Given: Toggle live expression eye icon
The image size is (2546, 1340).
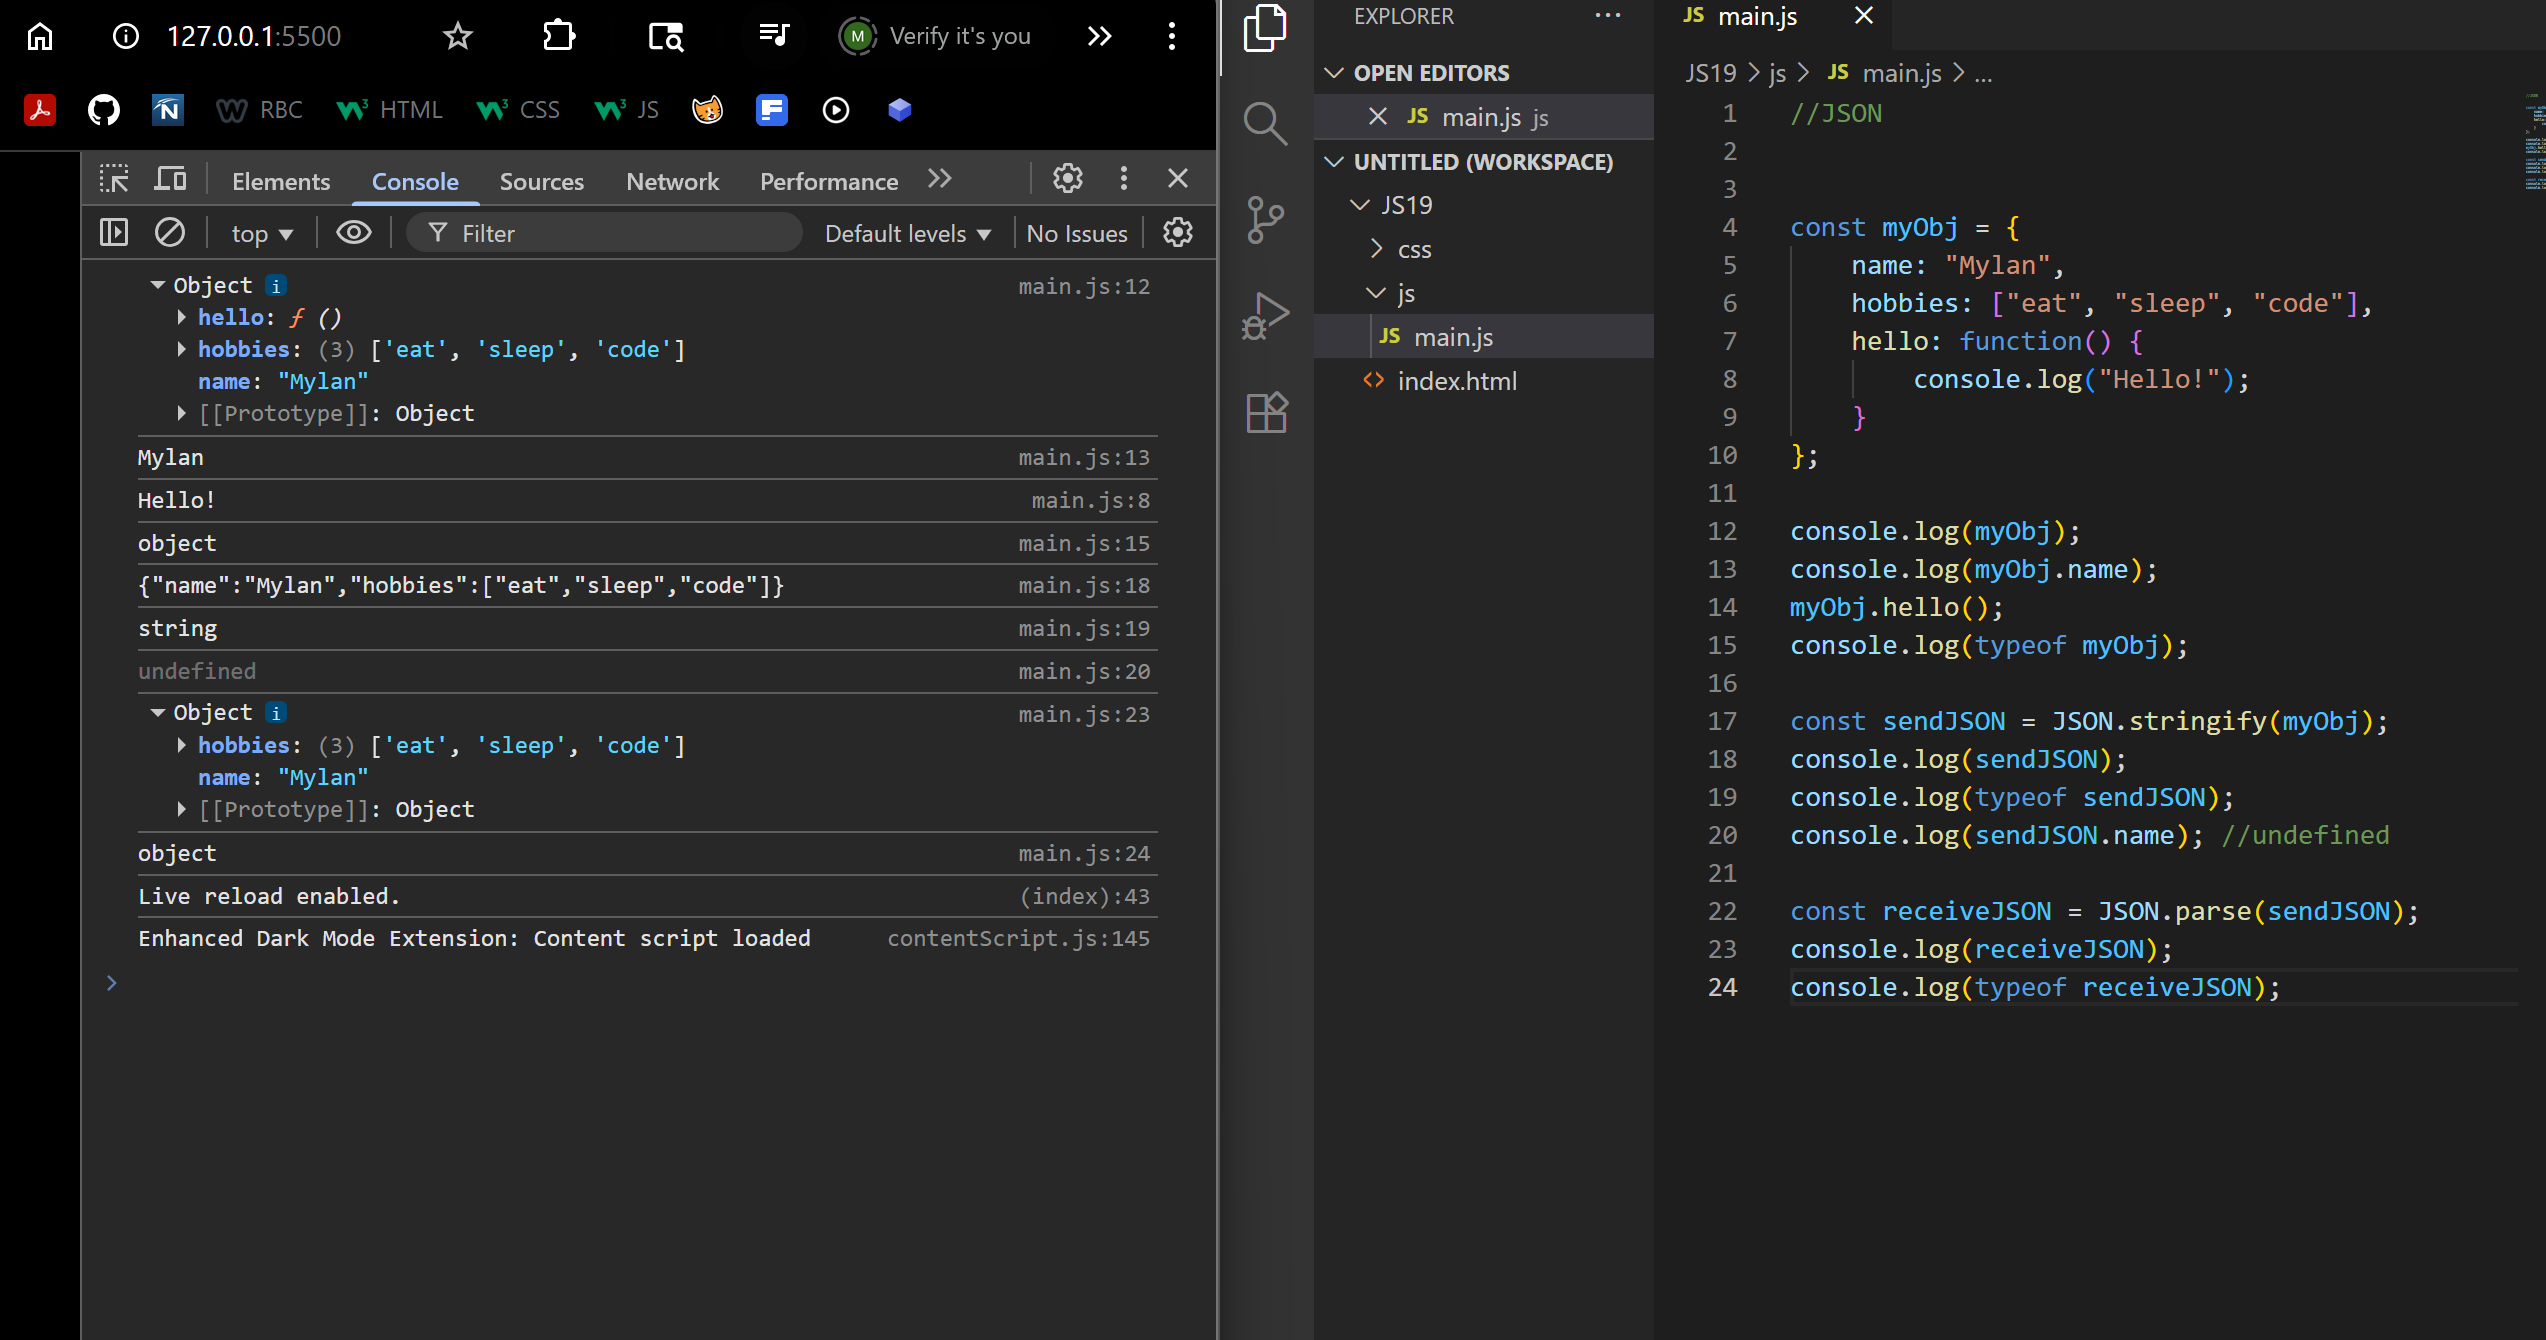Looking at the screenshot, I should tap(353, 233).
